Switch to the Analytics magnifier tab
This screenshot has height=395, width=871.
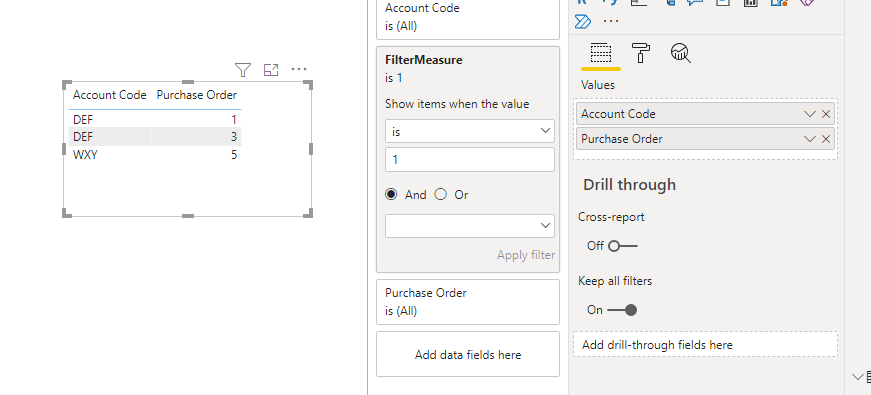(681, 53)
